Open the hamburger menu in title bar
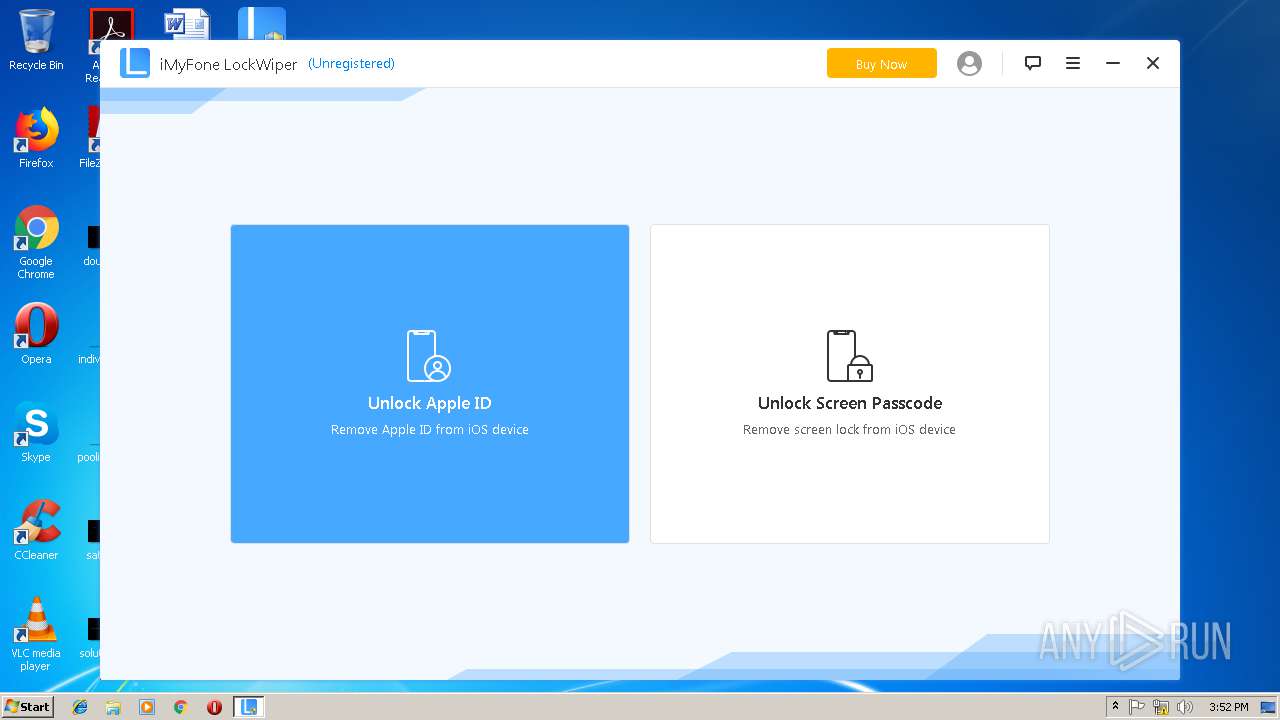The height and width of the screenshot is (720, 1280). pos(1073,63)
